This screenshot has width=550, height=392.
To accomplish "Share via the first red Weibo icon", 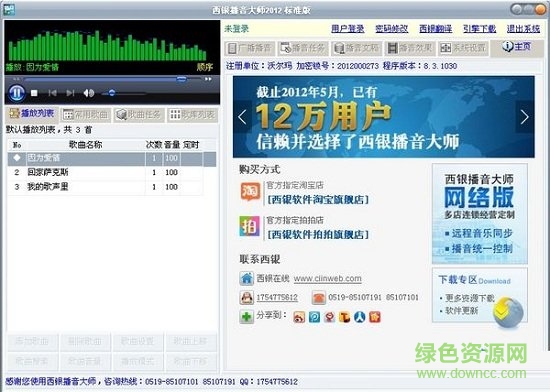I will point(299,317).
